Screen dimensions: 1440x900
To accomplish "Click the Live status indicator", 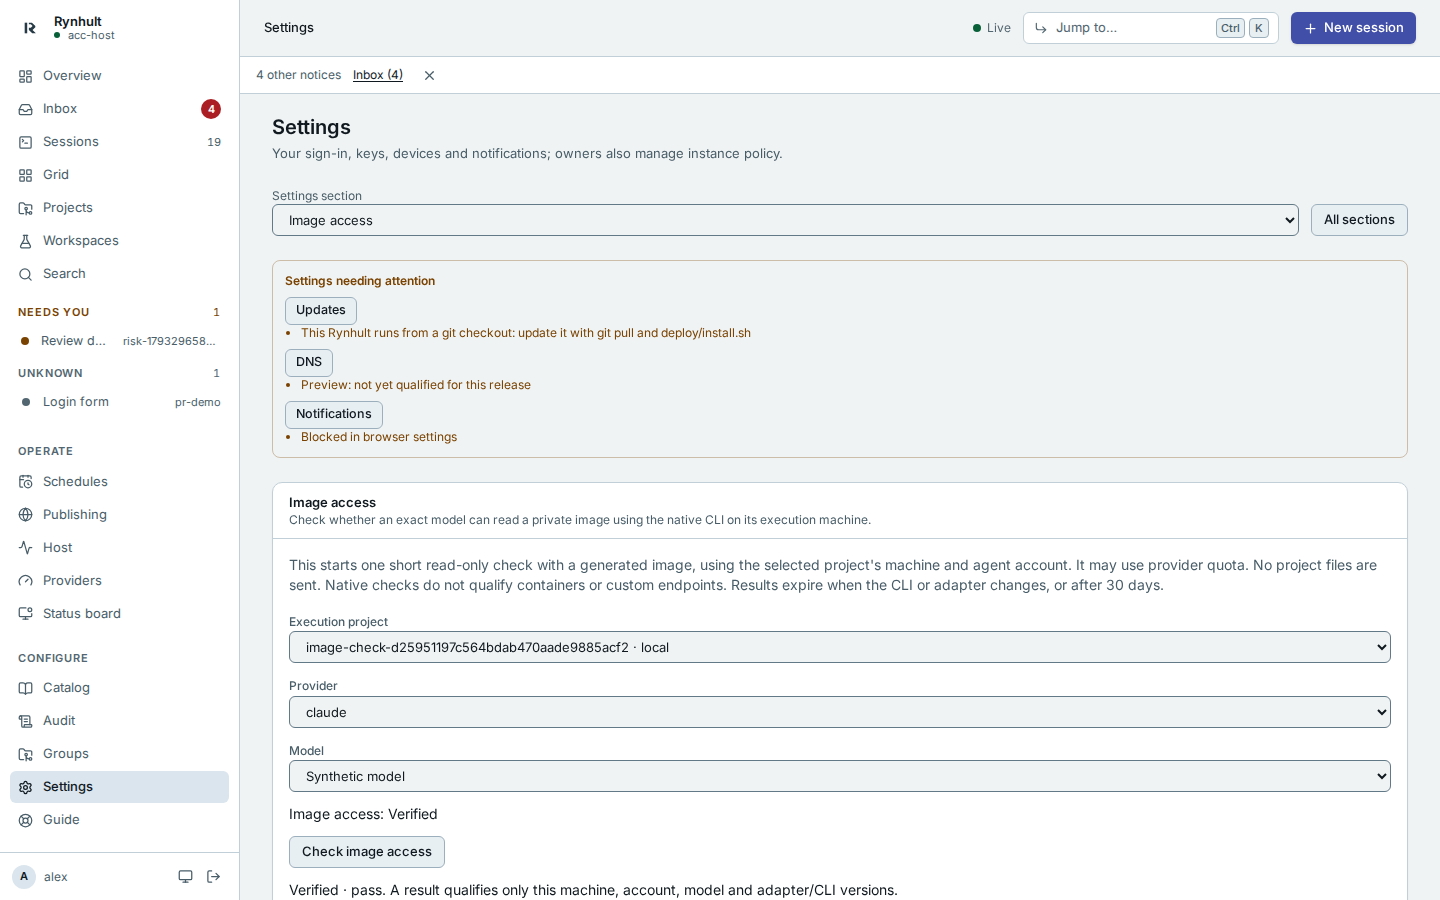I will point(992,28).
